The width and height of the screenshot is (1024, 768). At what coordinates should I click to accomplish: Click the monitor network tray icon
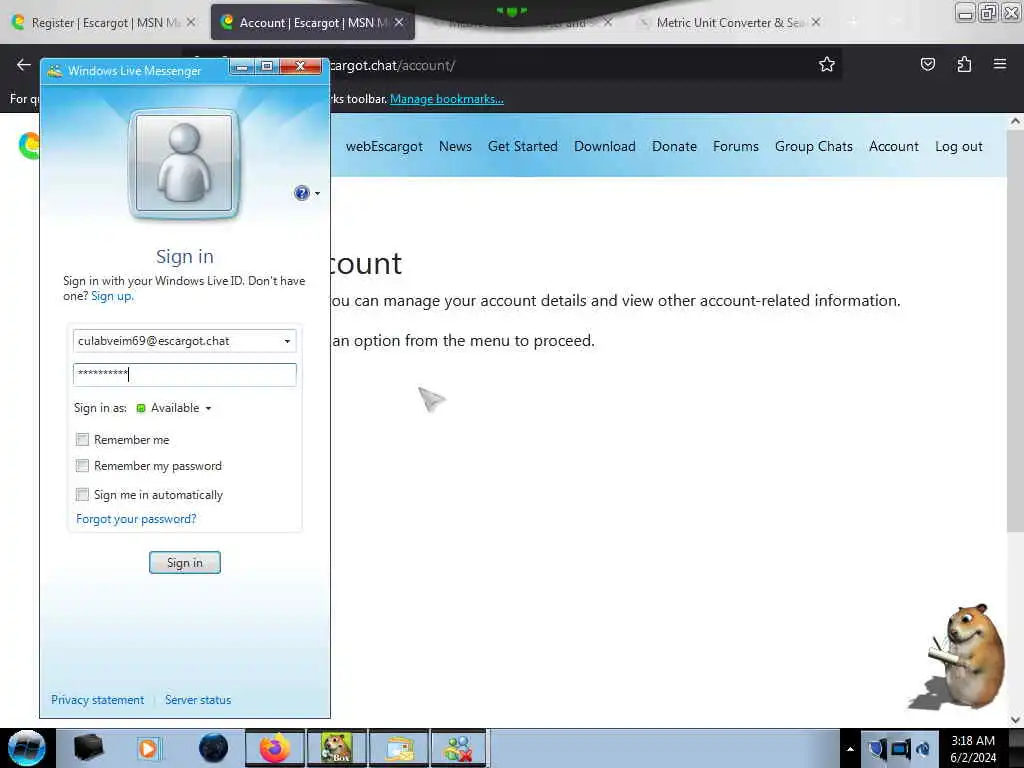pos(901,748)
